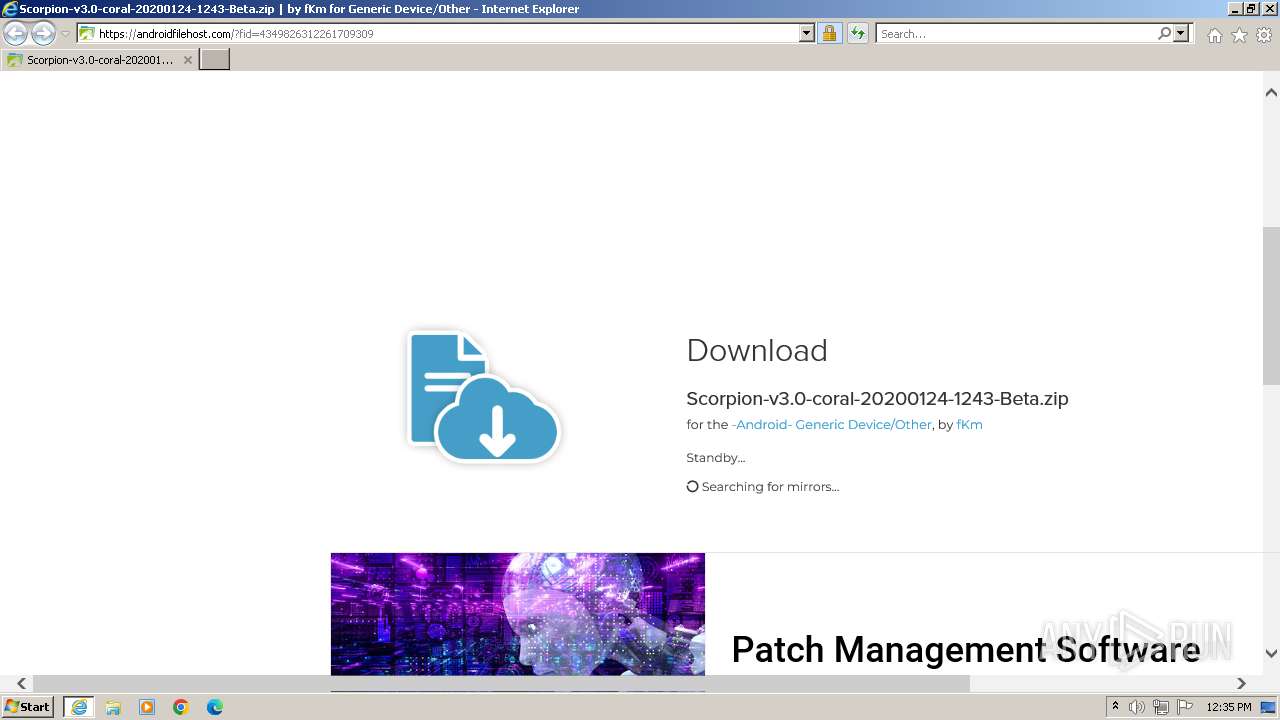The height and width of the screenshot is (720, 1280).
Task: Click the magnifier search icon
Action: tap(1164, 34)
